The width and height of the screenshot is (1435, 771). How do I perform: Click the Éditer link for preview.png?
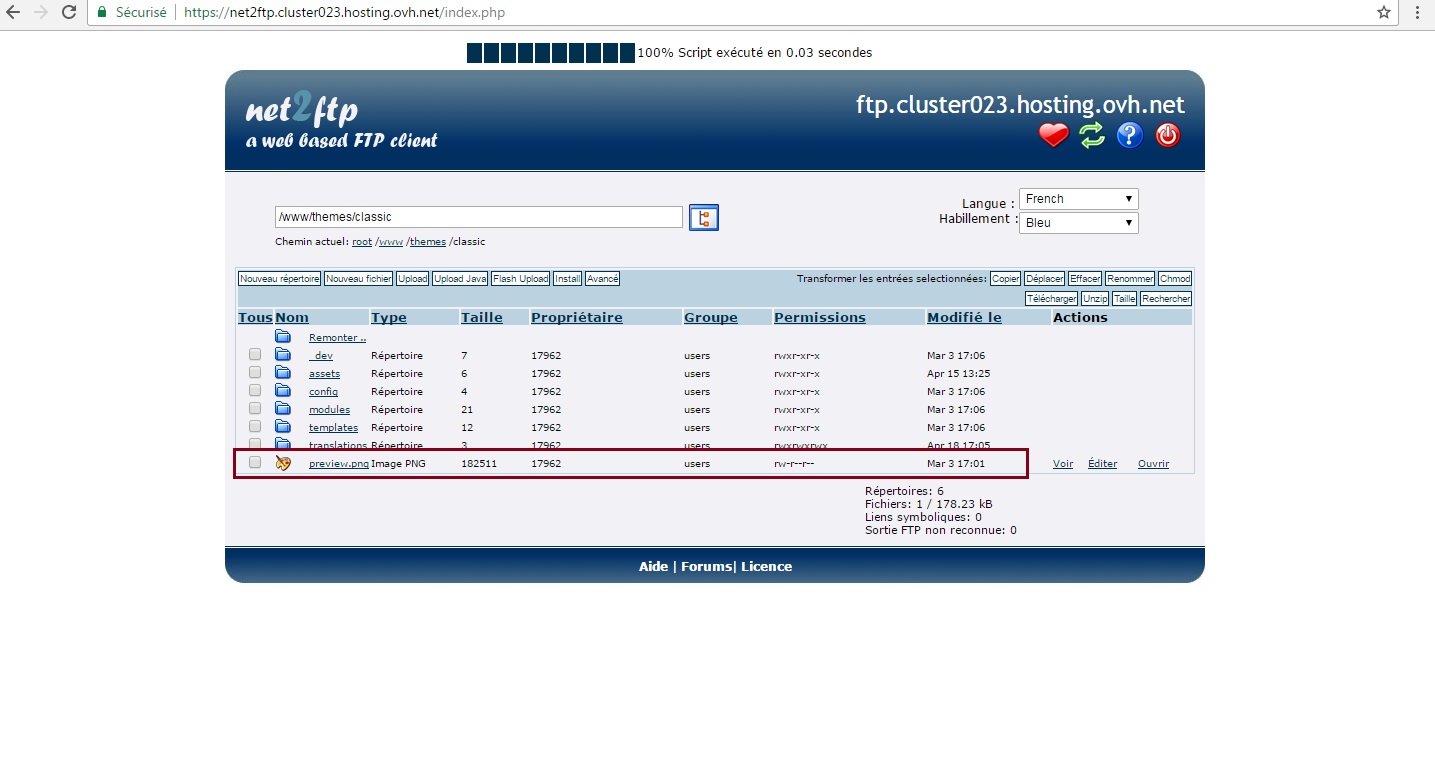1102,464
